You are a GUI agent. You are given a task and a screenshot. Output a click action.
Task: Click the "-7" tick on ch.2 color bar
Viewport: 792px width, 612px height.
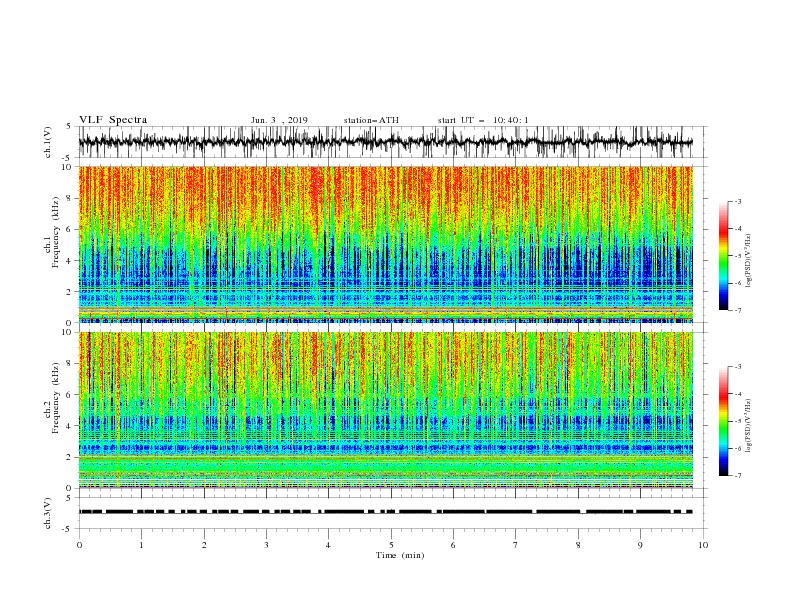pos(738,475)
